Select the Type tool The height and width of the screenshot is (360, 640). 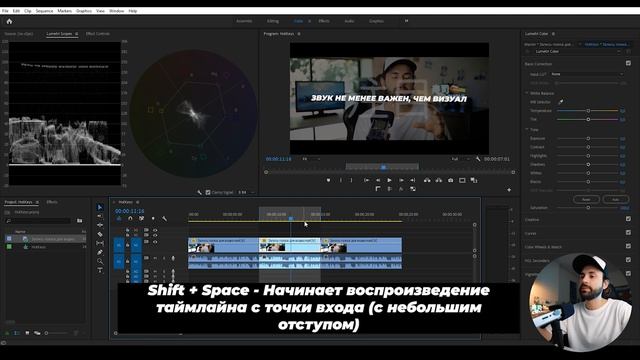point(100,270)
